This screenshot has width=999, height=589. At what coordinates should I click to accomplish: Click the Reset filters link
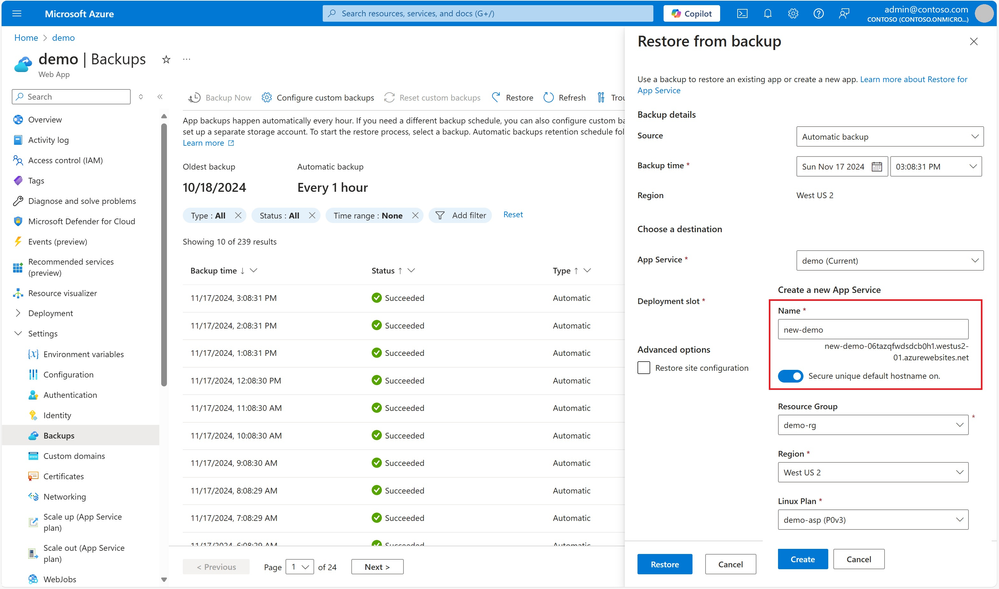click(x=513, y=215)
